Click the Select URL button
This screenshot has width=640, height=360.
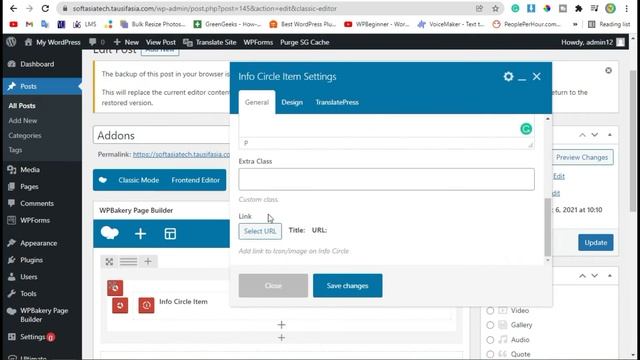pos(260,231)
